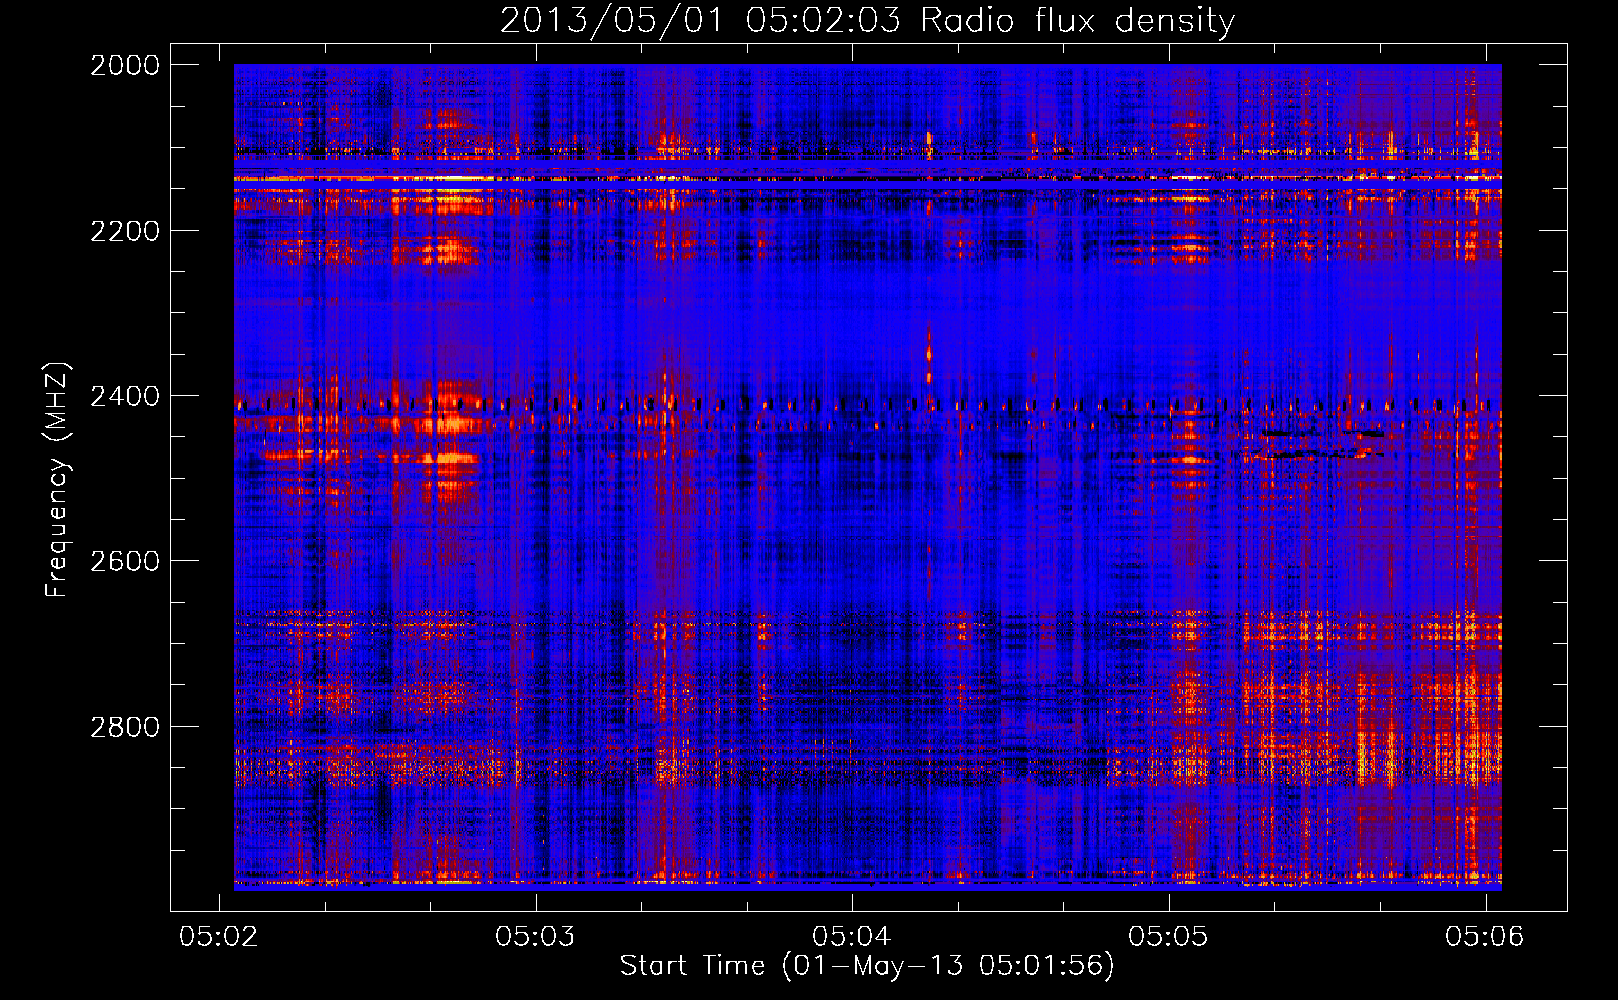Image resolution: width=1618 pixels, height=1000 pixels.
Task: Select the 2400 frequency tick label
Action: pos(125,396)
